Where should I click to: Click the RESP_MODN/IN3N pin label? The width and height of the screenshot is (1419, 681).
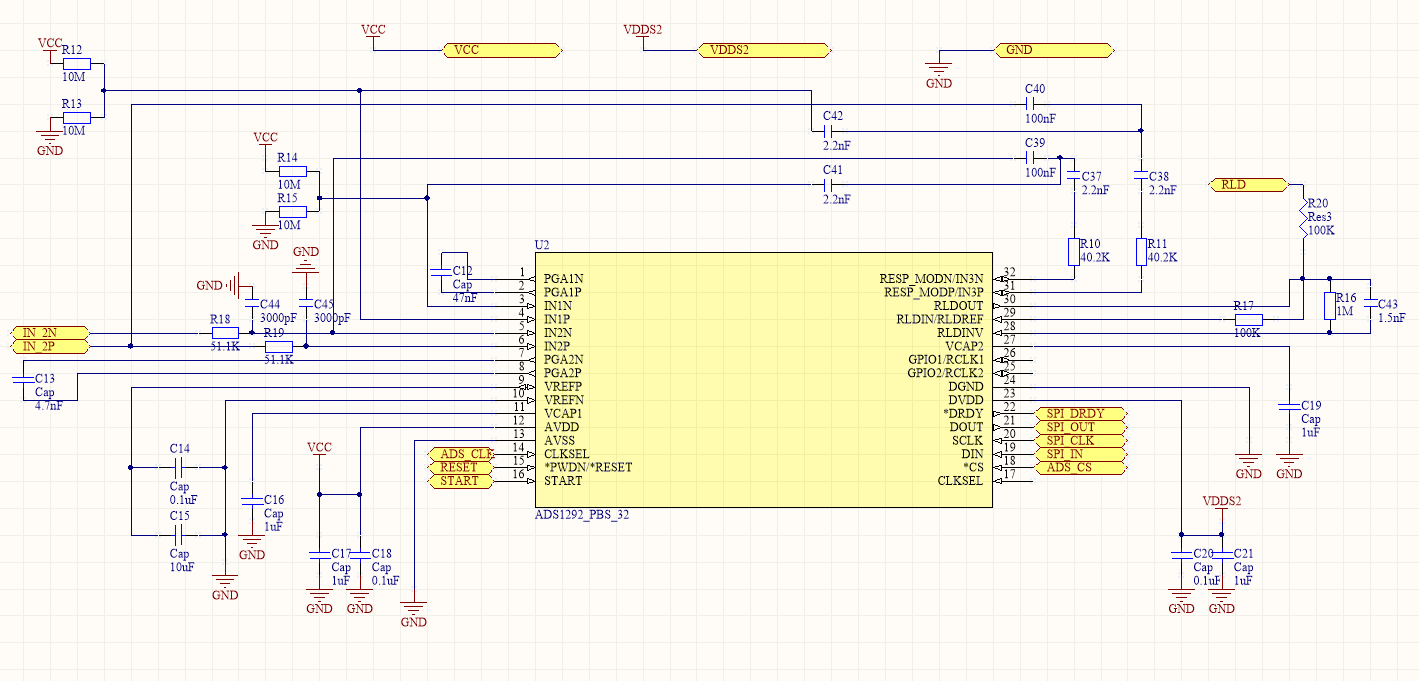click(x=931, y=279)
